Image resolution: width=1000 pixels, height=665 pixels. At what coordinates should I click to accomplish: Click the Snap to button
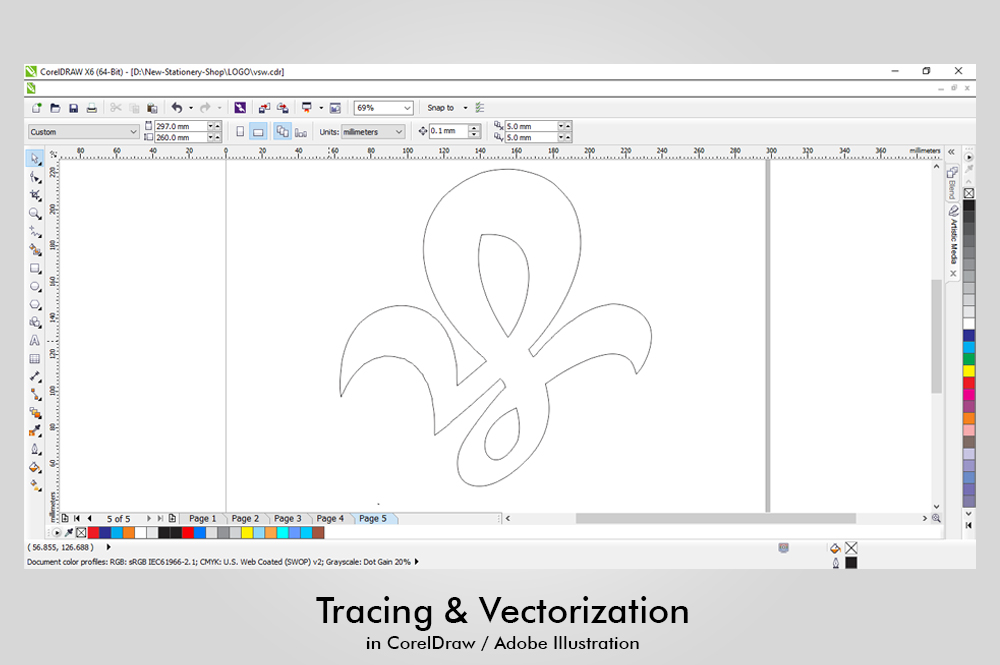pos(441,108)
